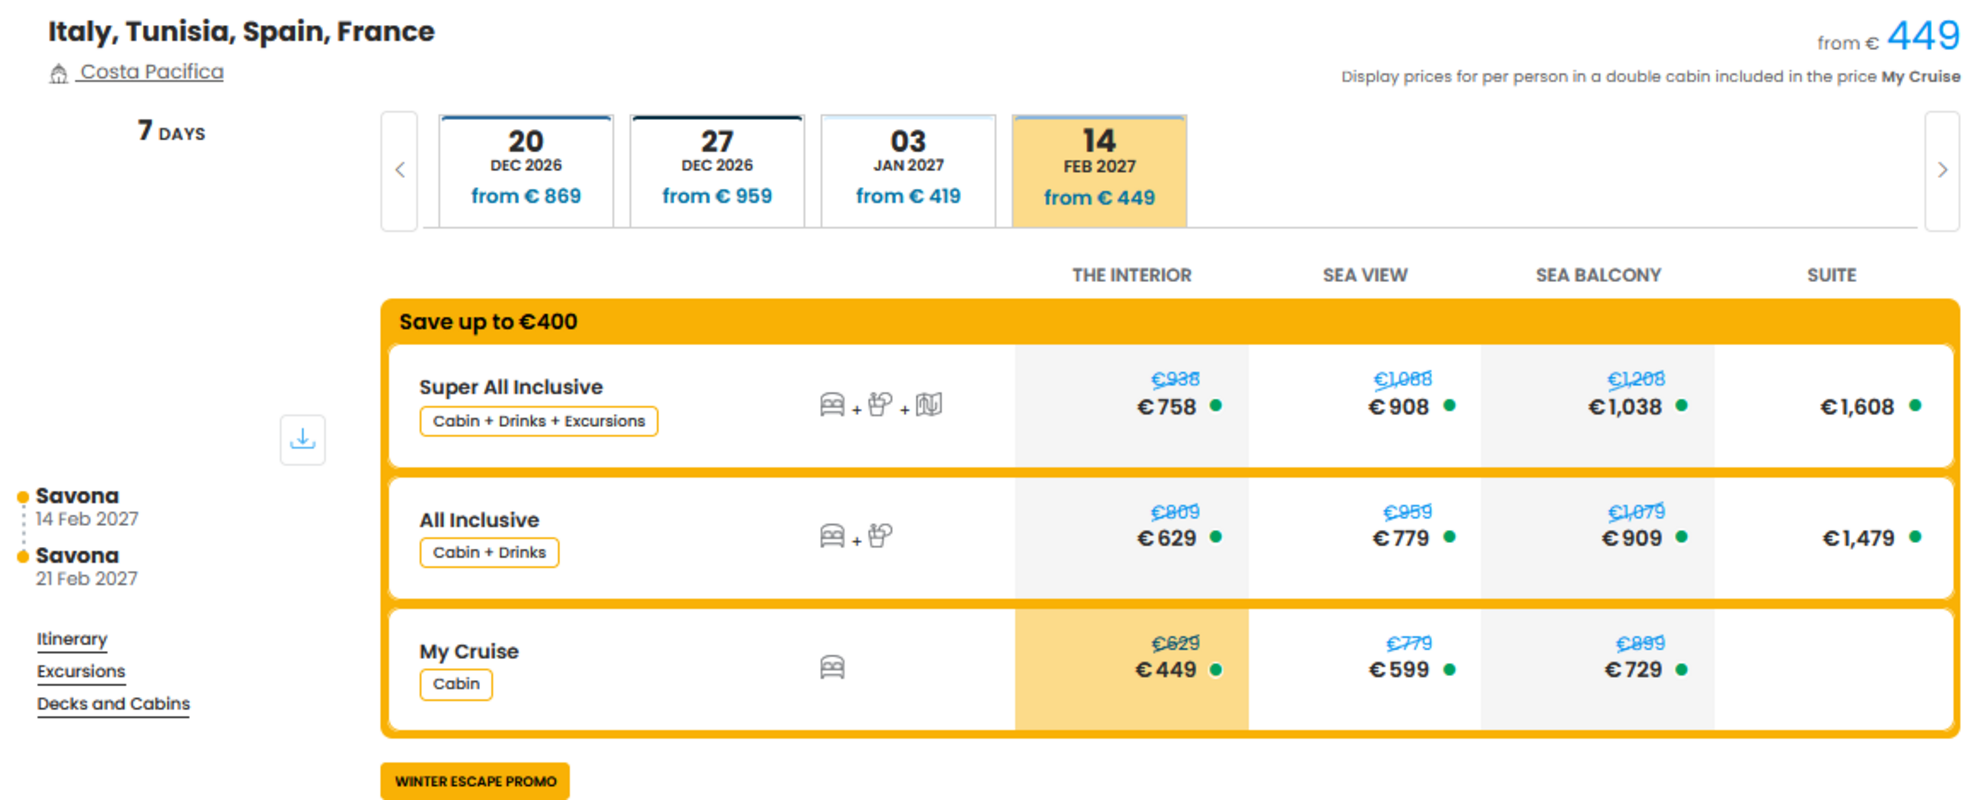Viewport: 1974px width, 800px height.
Task: Click the download itinerary icon
Action: click(303, 440)
